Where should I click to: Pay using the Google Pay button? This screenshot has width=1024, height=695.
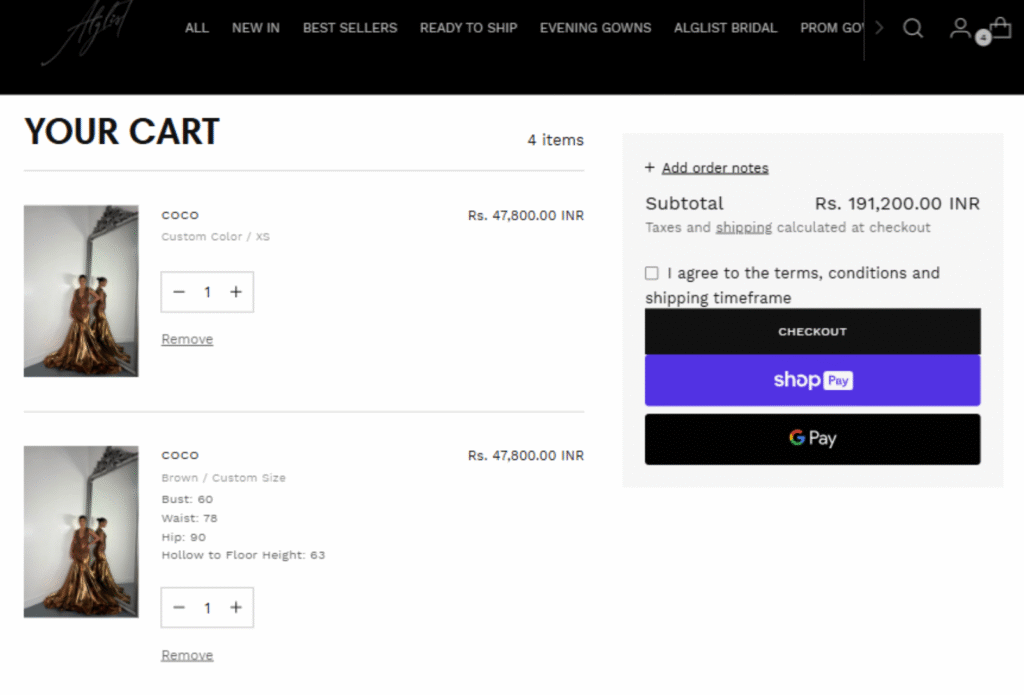tap(812, 439)
